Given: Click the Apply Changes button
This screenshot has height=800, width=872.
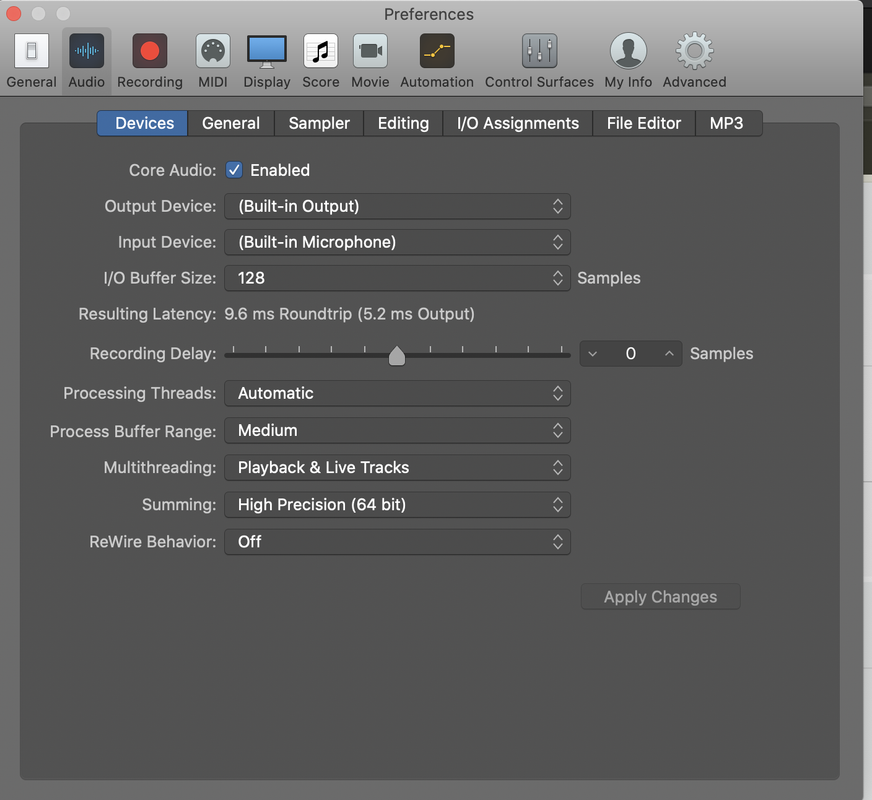Looking at the screenshot, I should click(661, 597).
